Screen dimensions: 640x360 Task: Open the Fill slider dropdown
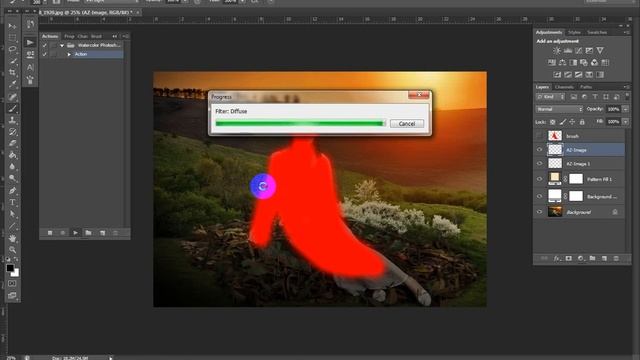pos(625,122)
